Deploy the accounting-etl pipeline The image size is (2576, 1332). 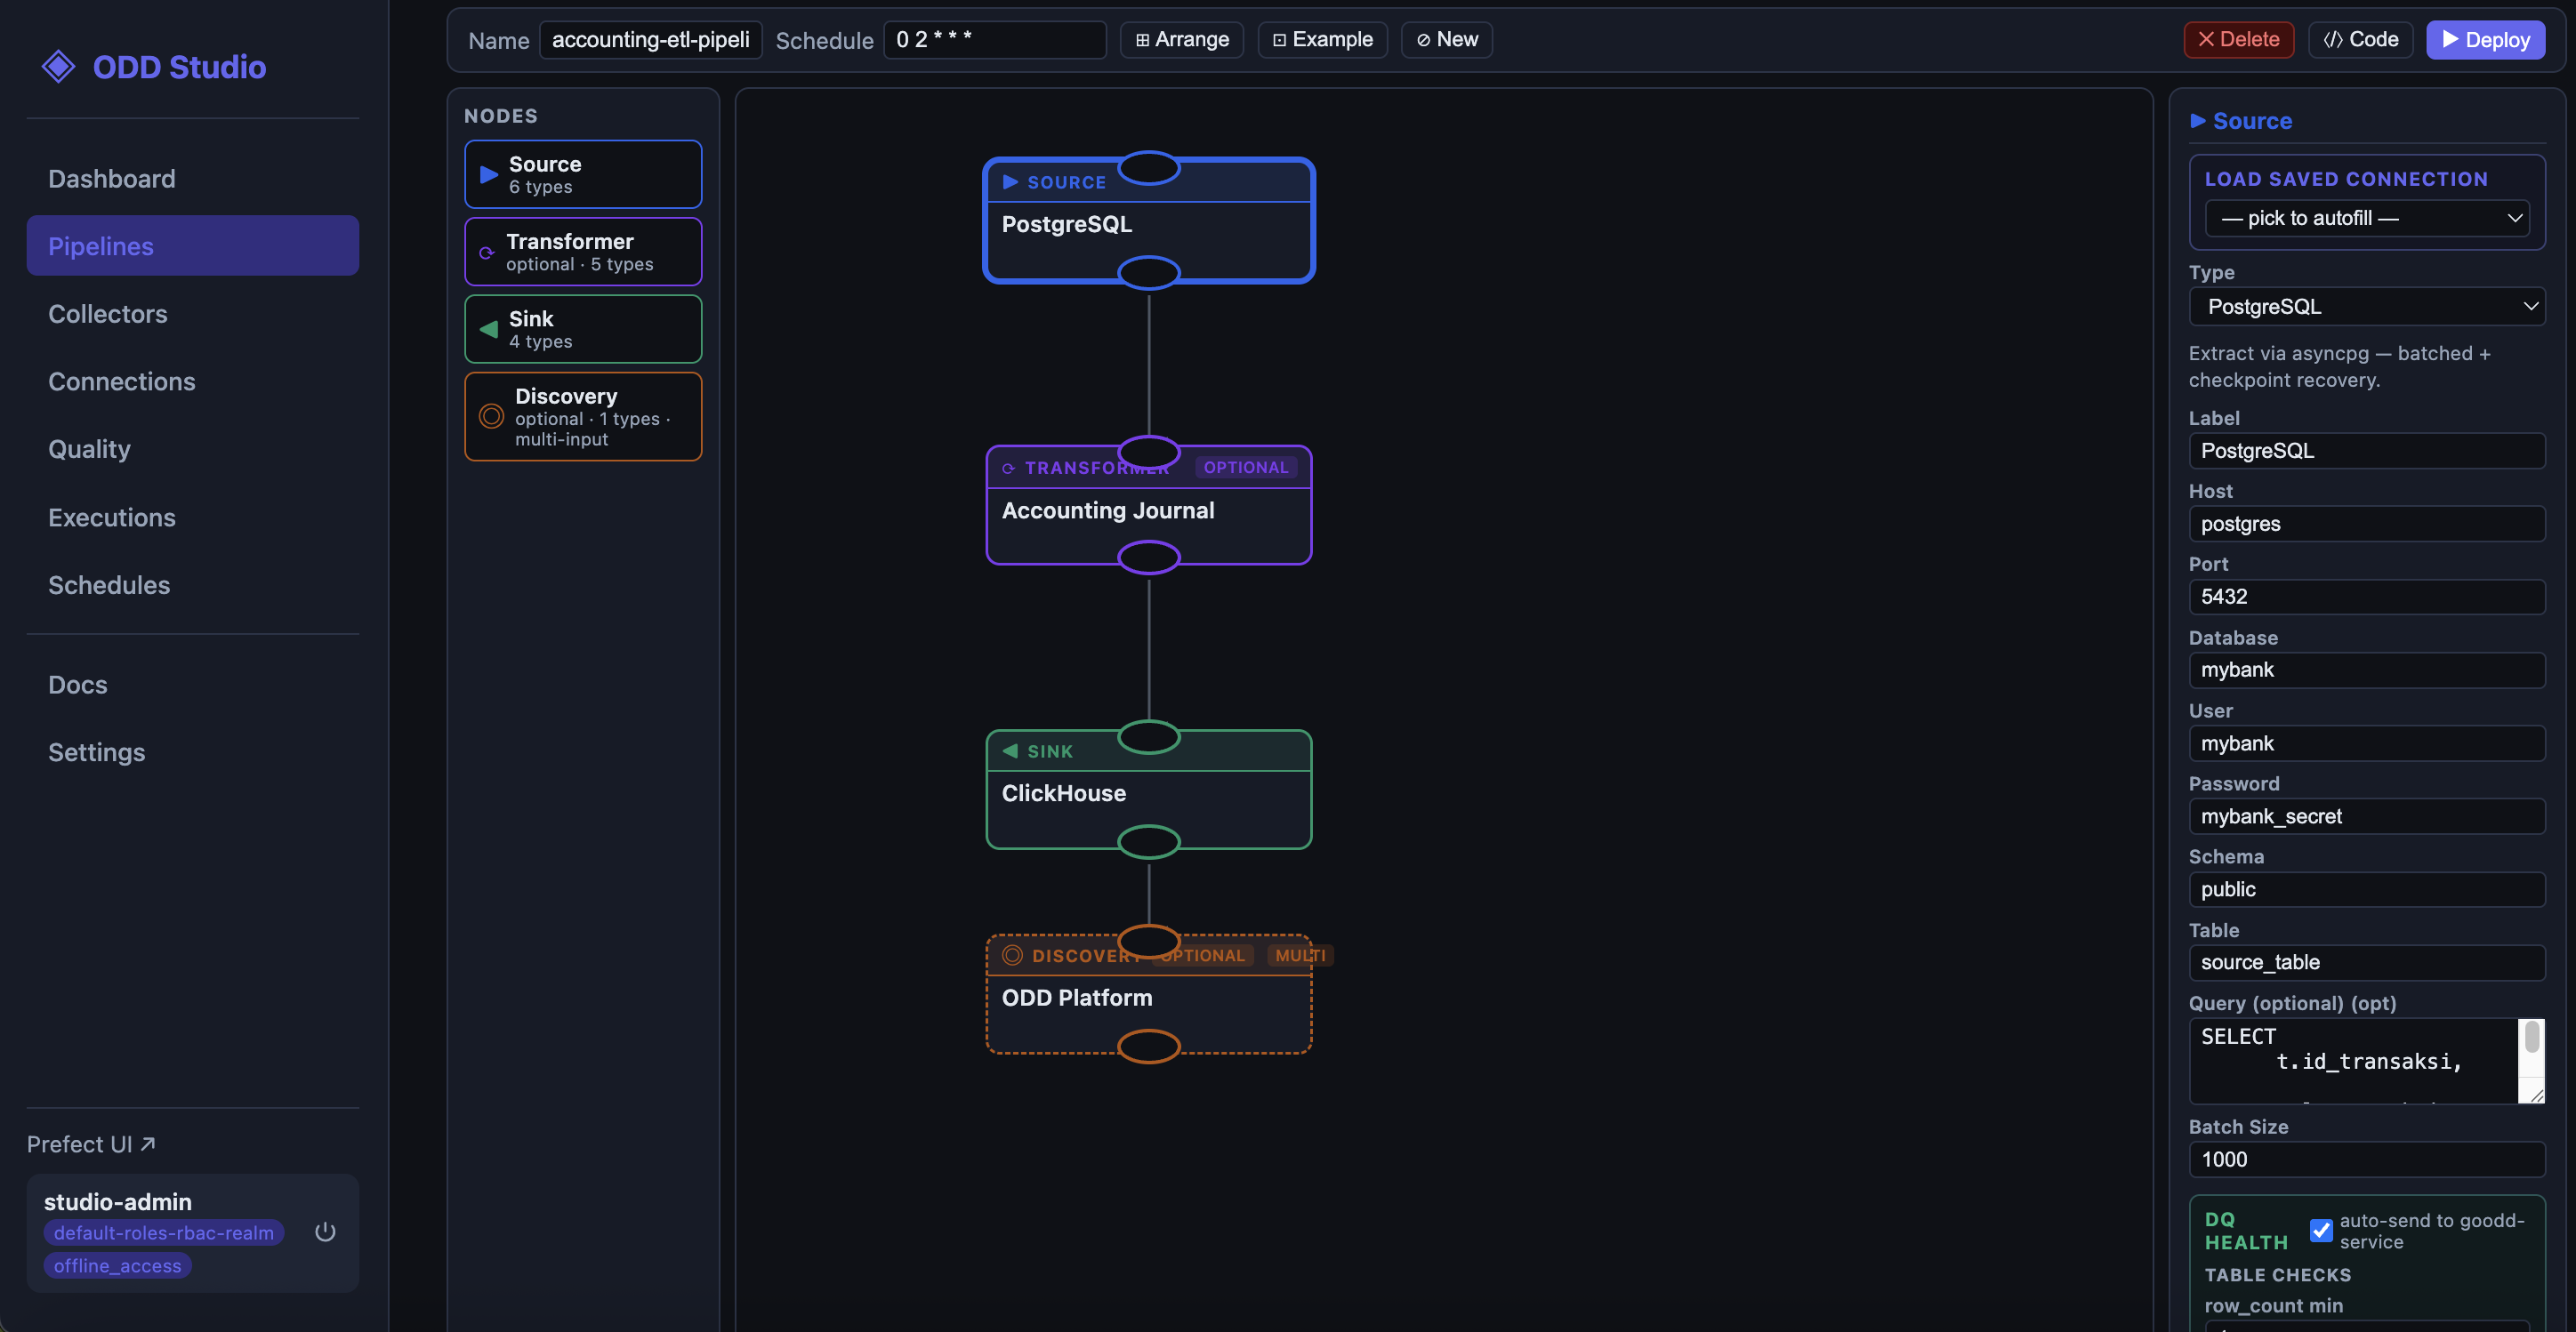coord(2486,39)
